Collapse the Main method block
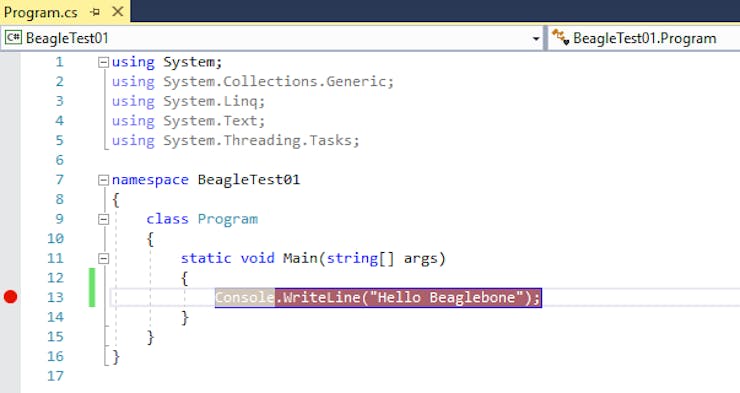740x393 pixels. pos(103,259)
